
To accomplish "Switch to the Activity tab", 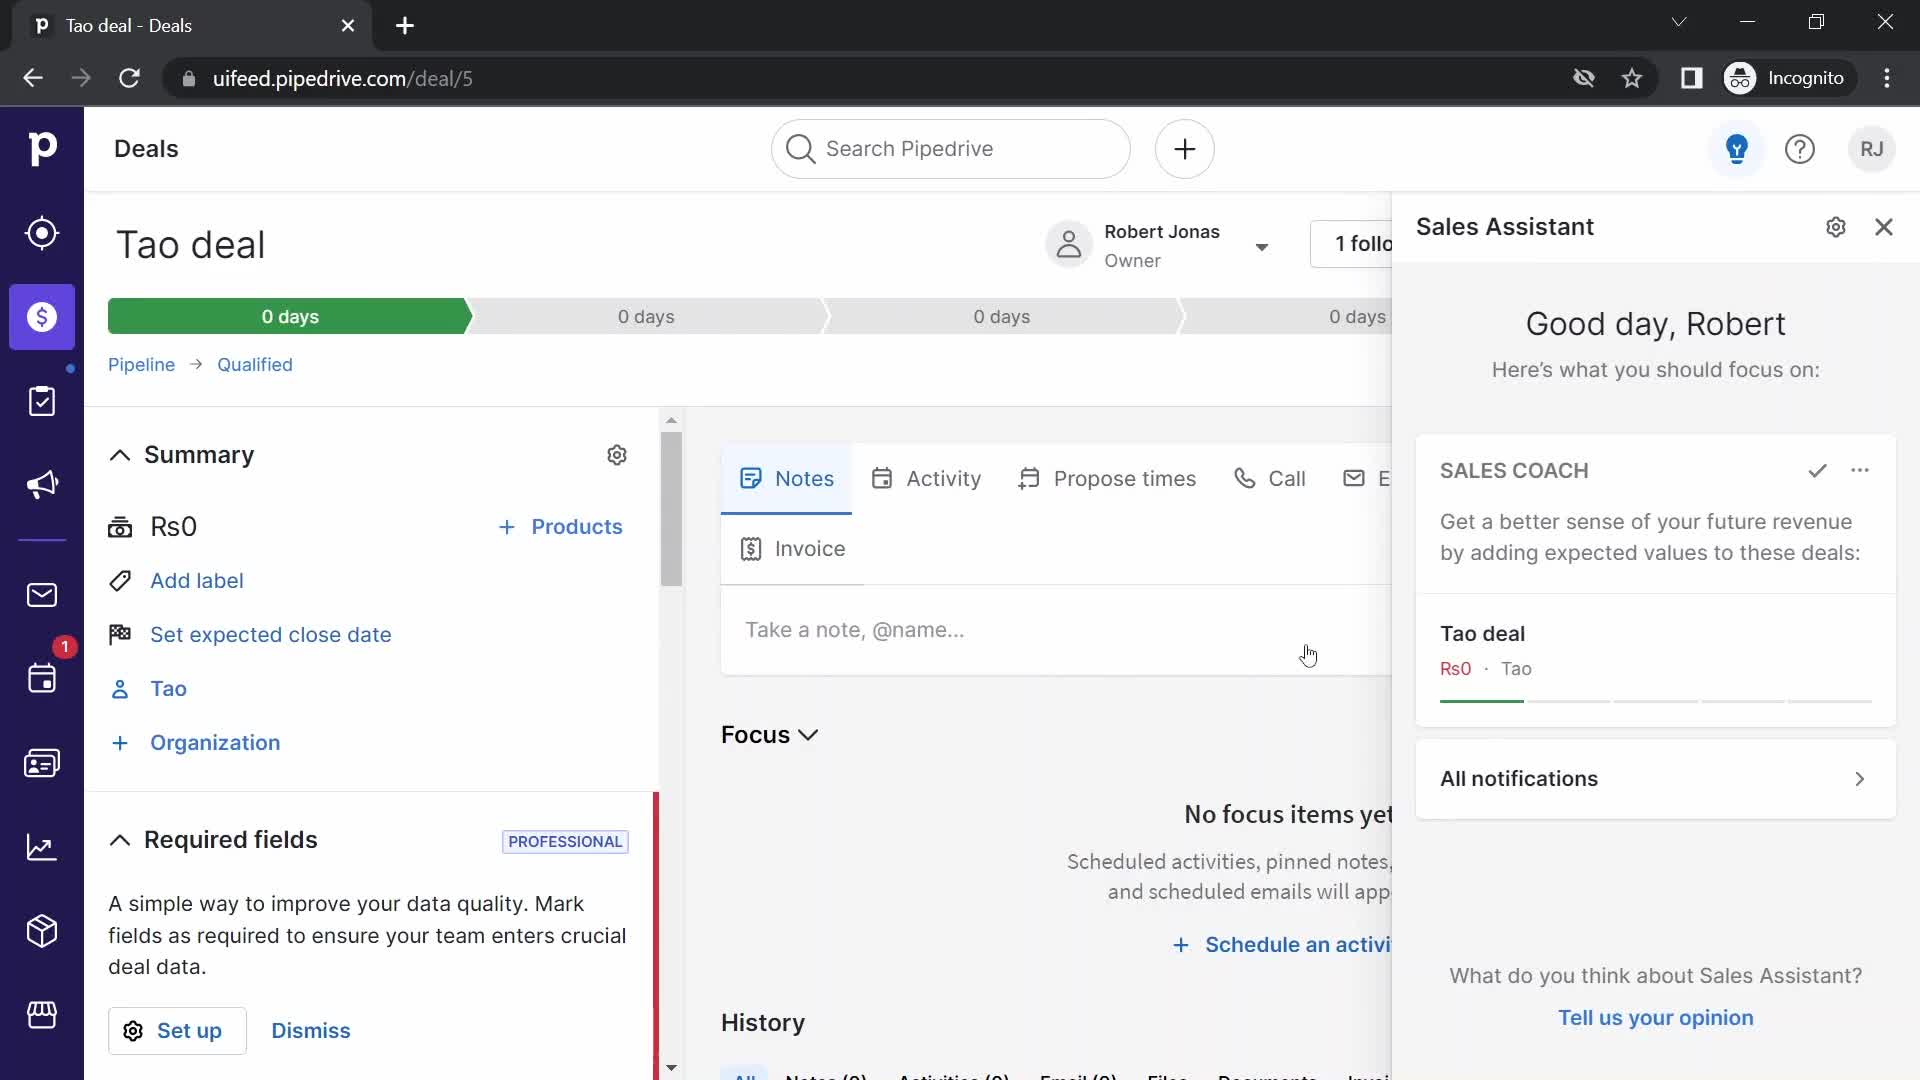I will coord(944,477).
